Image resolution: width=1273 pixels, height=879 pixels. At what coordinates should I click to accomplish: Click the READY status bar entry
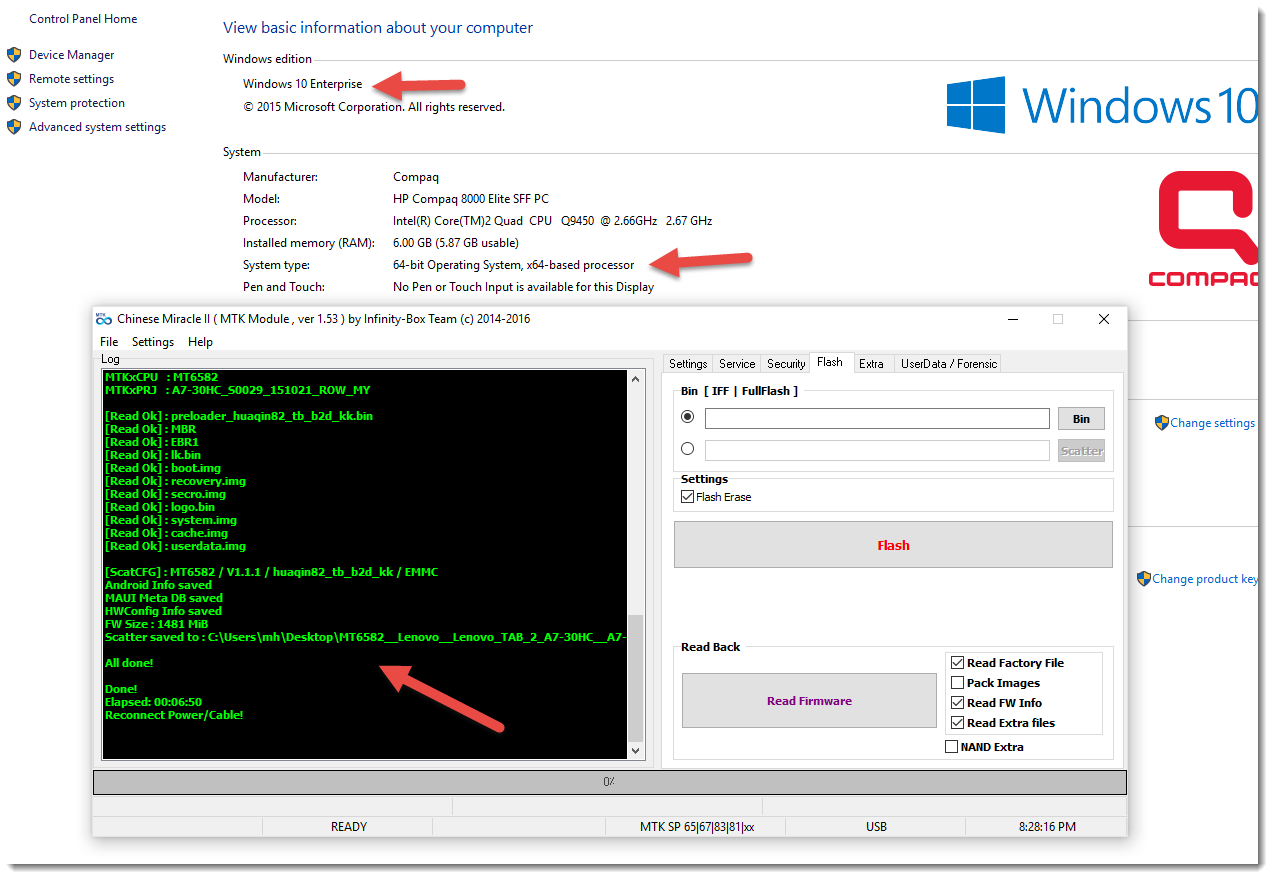(x=349, y=827)
